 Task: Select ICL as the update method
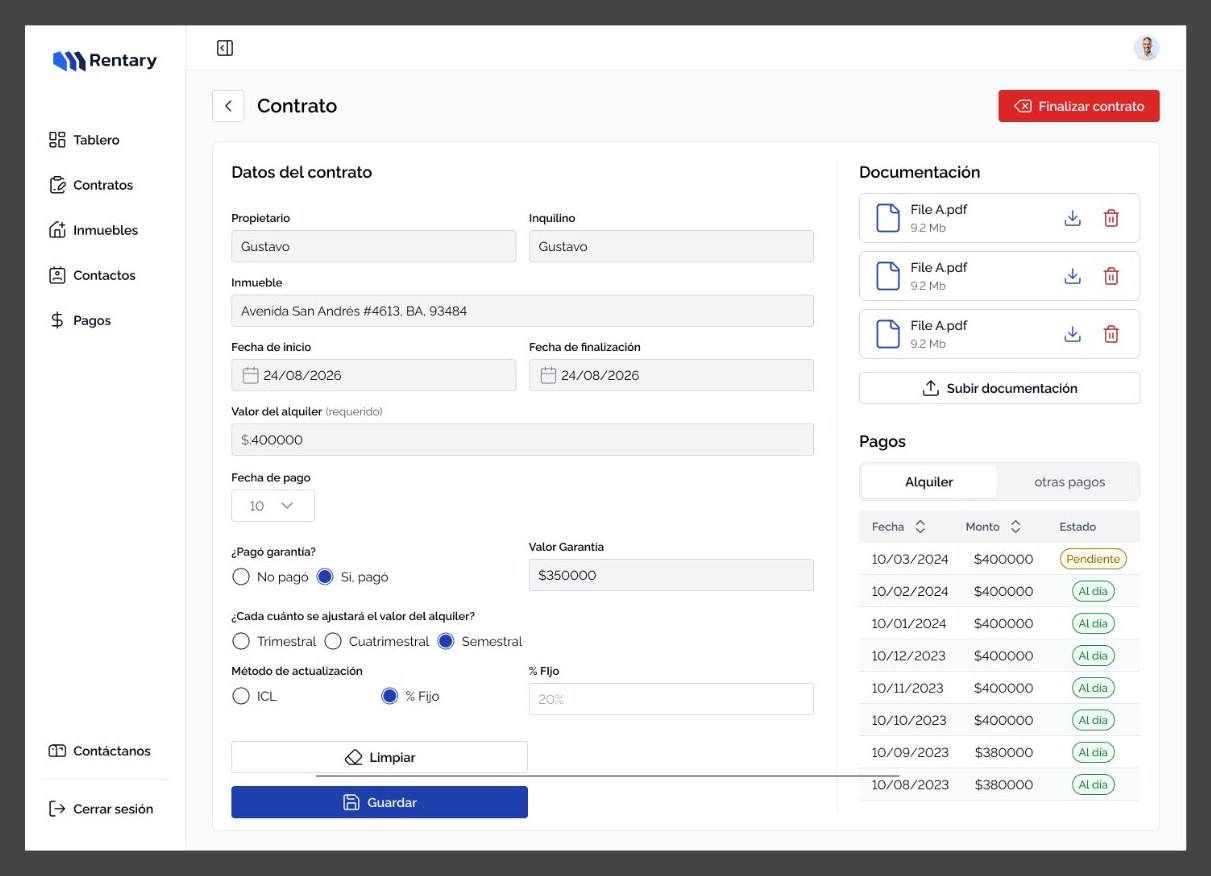pos(240,696)
